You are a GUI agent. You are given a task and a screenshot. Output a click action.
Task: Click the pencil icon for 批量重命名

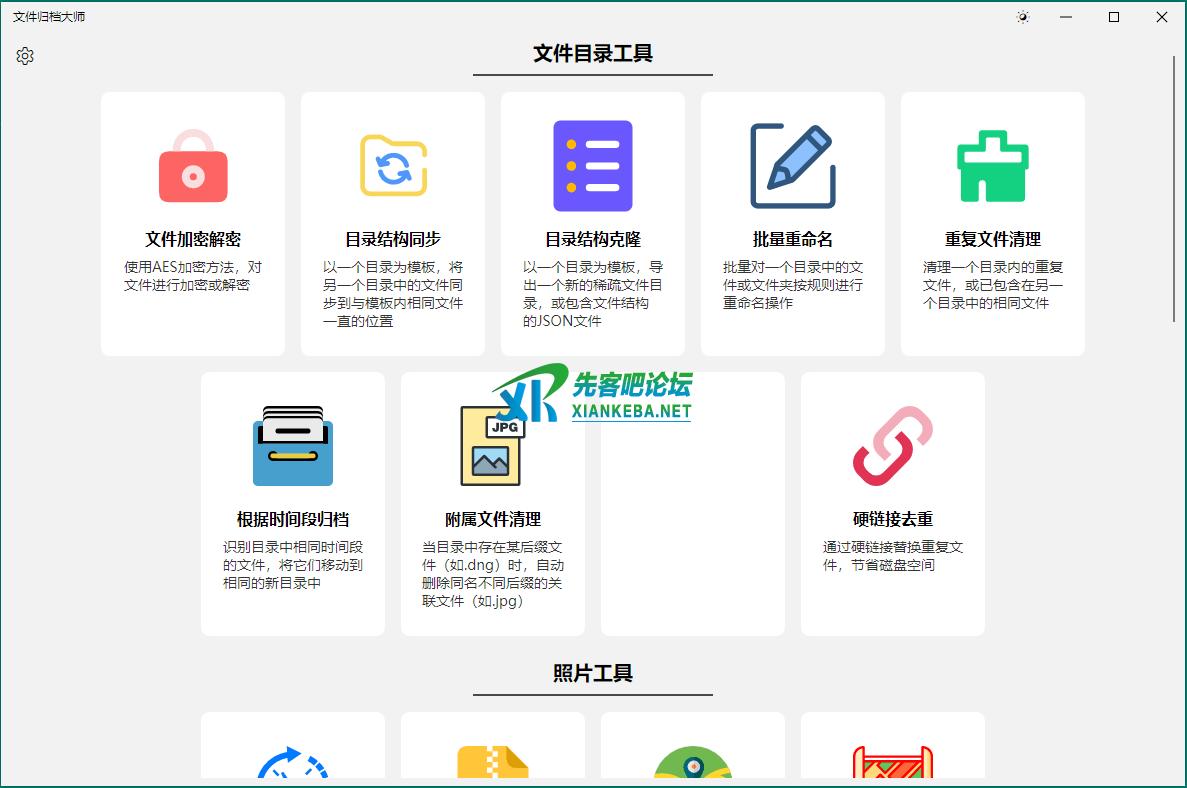coord(793,166)
